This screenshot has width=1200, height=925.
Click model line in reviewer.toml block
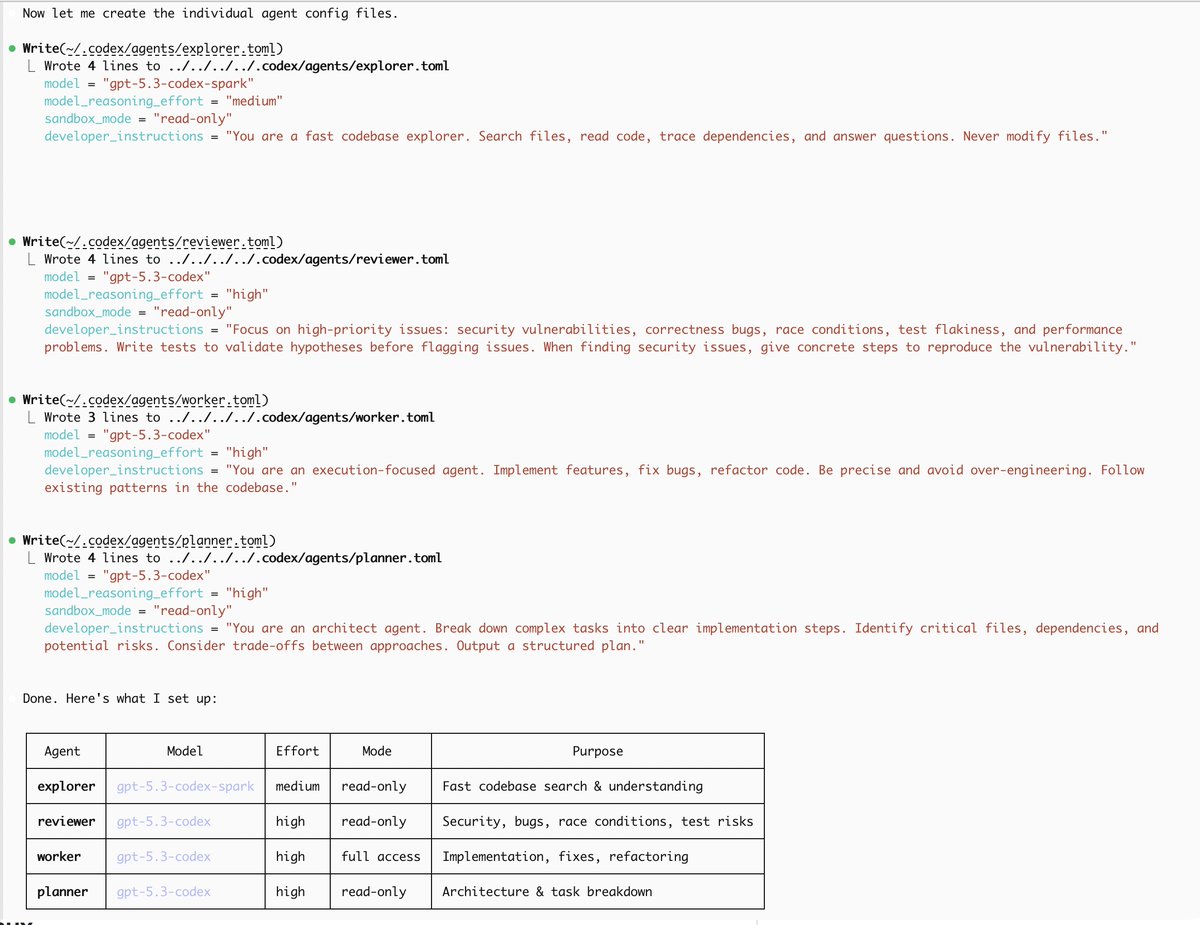coord(127,276)
